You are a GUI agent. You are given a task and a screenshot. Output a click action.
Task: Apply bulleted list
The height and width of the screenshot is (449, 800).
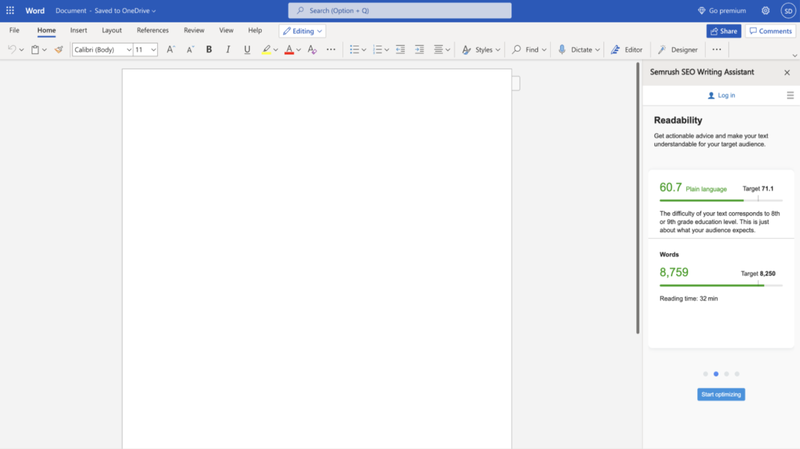click(x=354, y=49)
